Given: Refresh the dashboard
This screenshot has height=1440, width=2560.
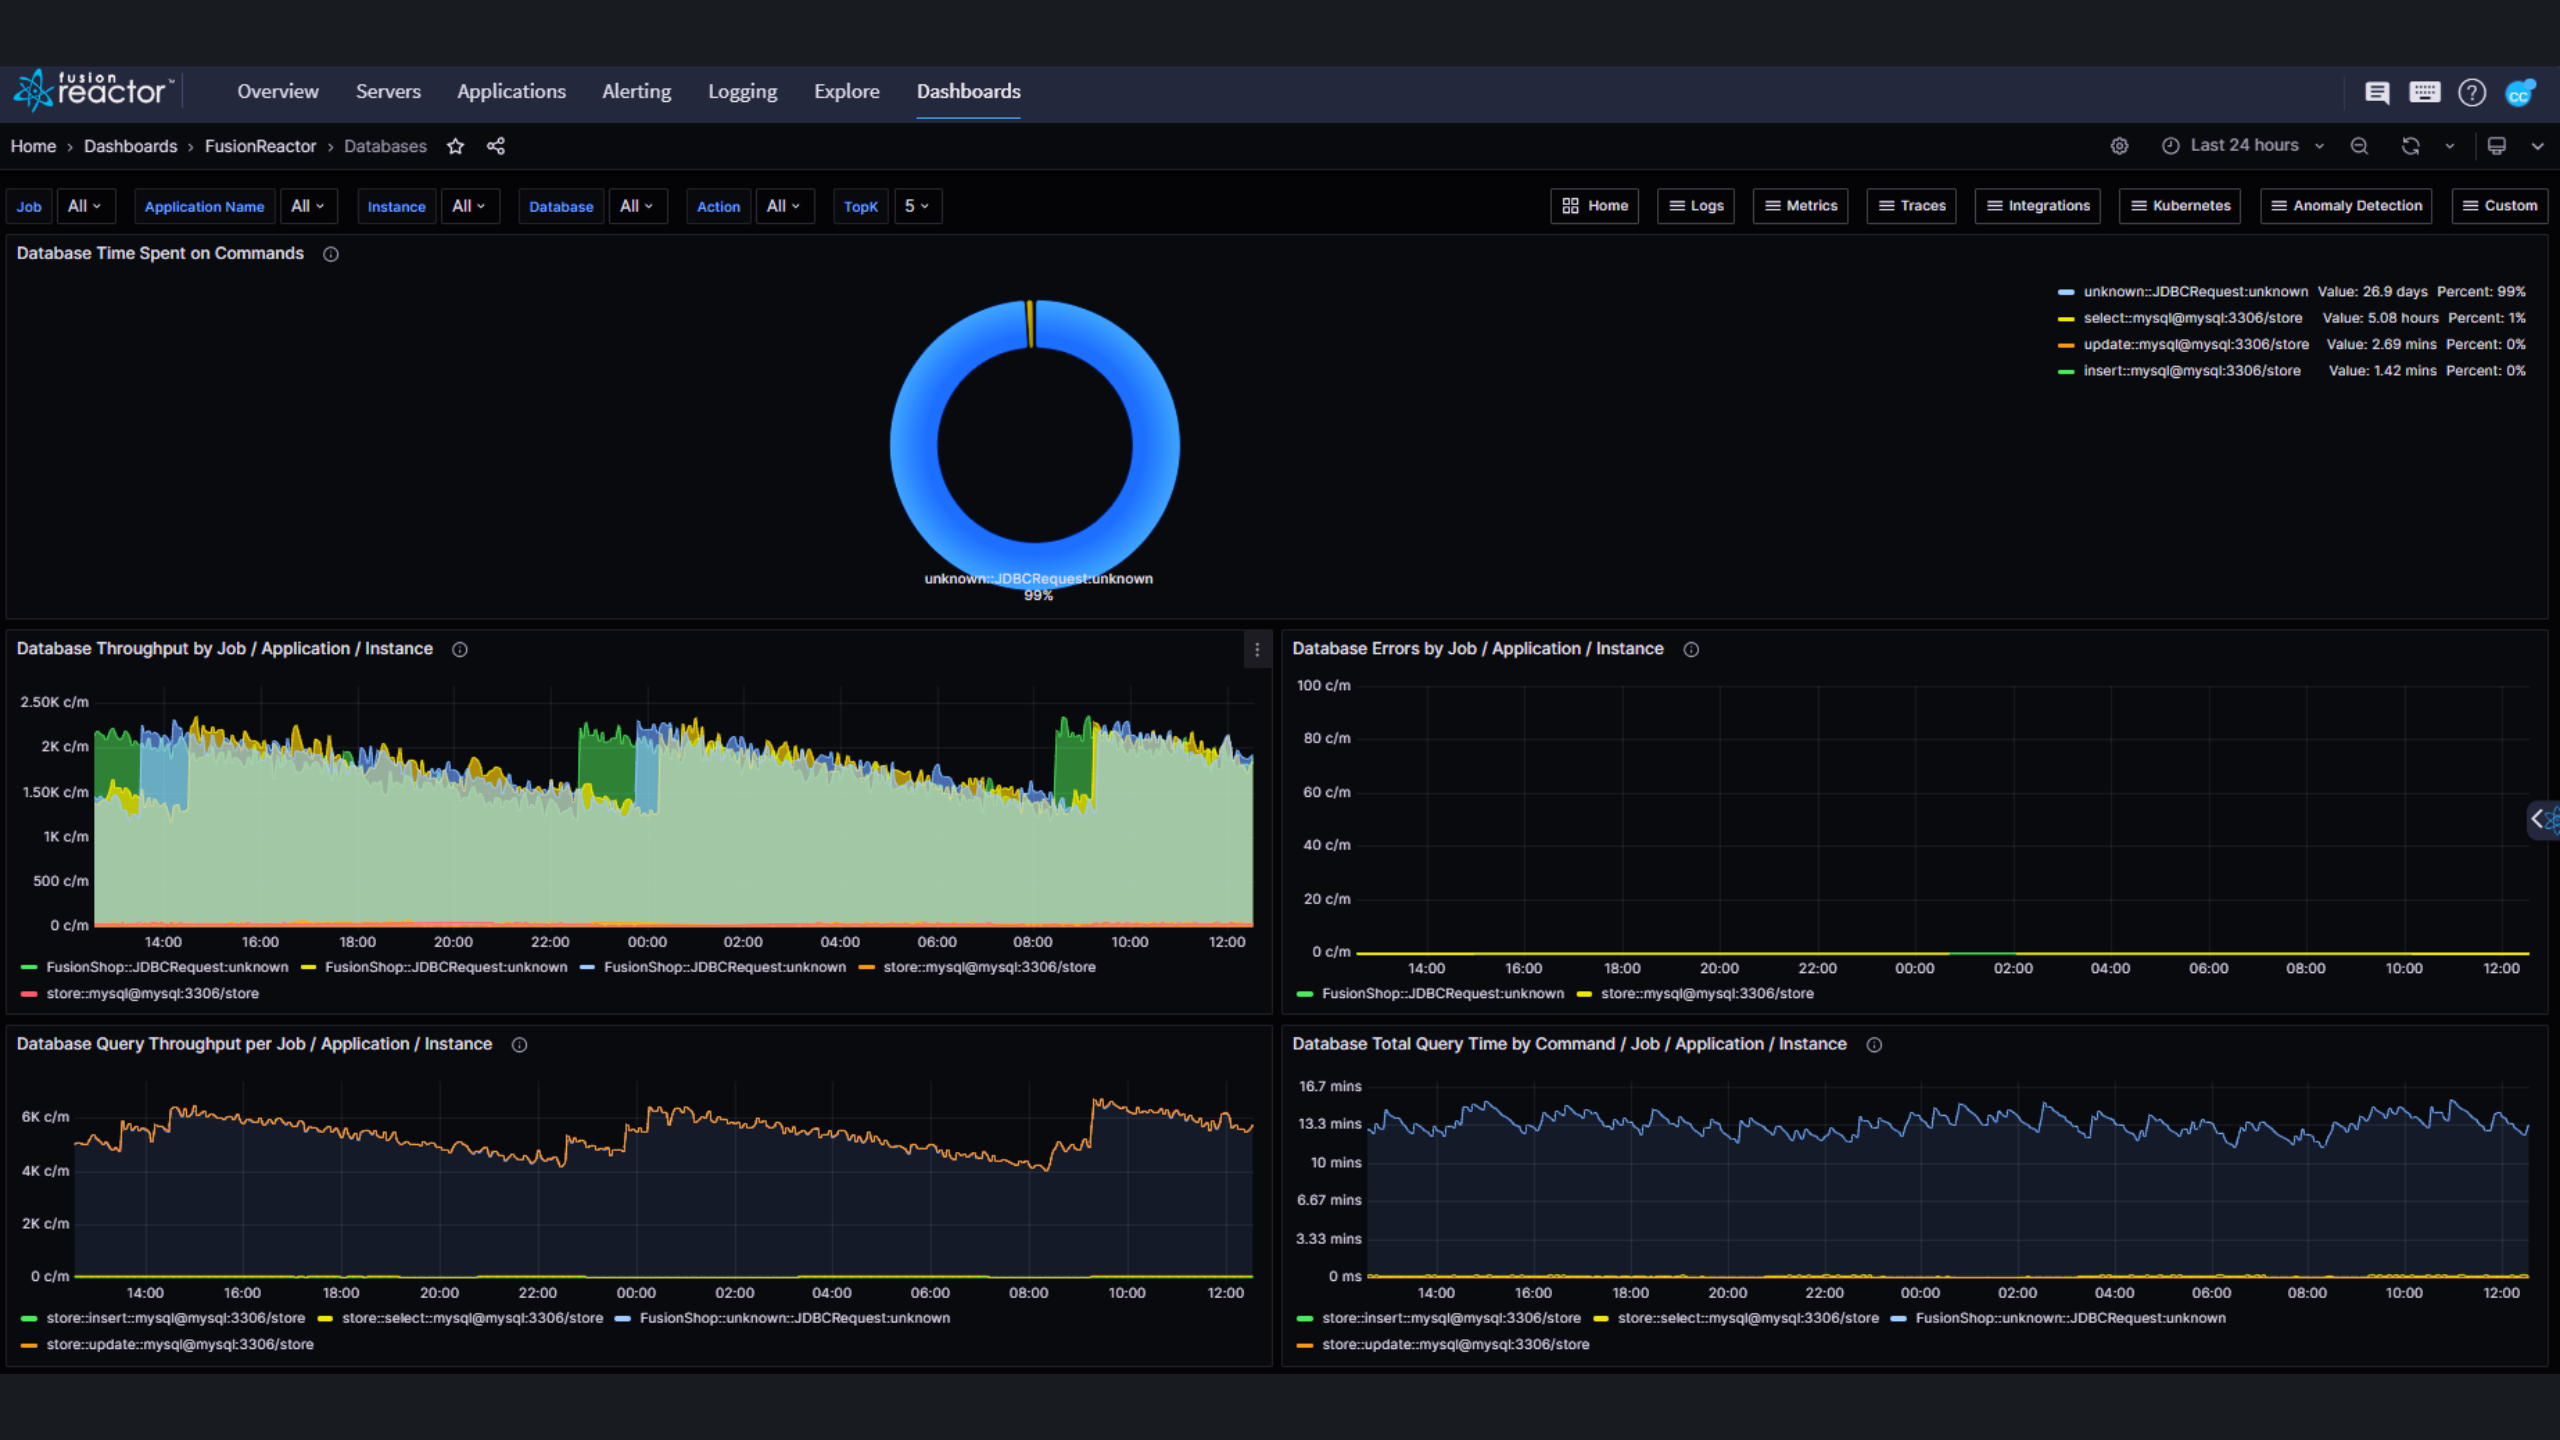Looking at the screenshot, I should coord(2410,146).
